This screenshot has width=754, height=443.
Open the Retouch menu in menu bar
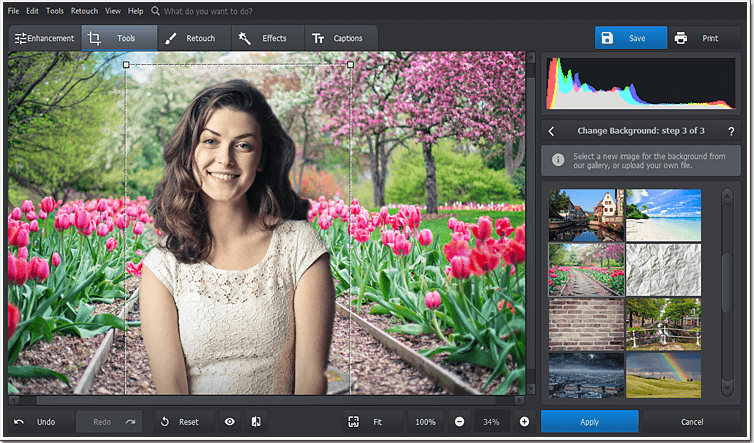84,11
